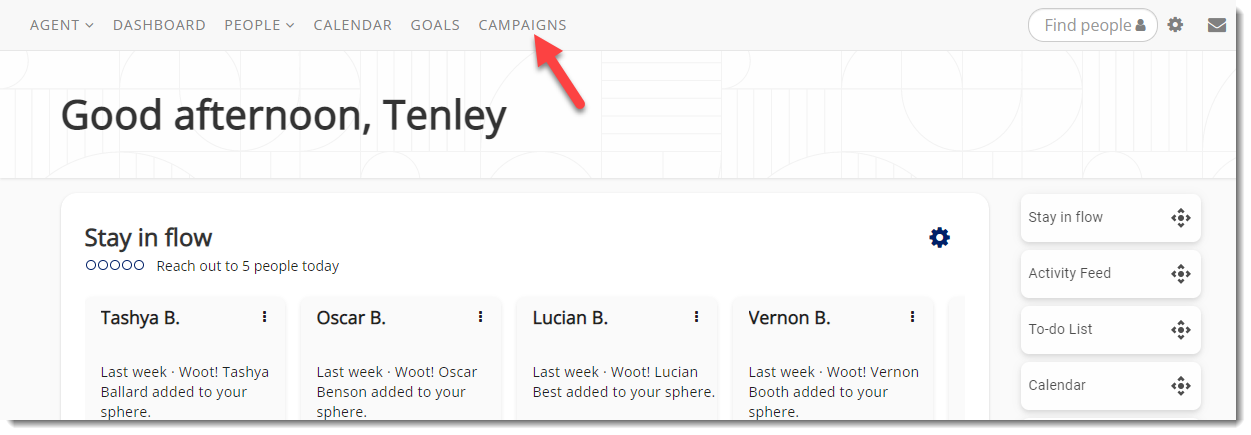Expand the People dropdown menu

tap(259, 25)
